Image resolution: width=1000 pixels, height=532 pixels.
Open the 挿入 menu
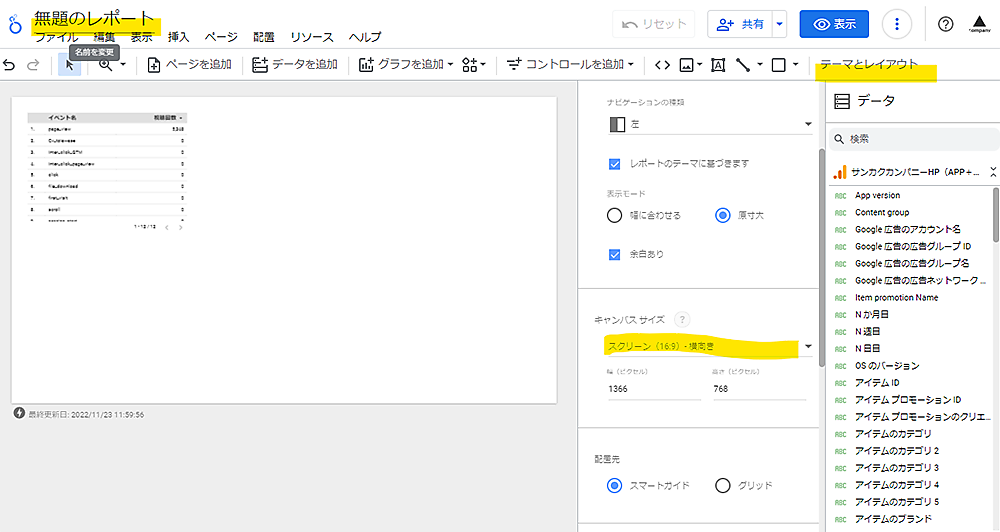click(x=179, y=37)
